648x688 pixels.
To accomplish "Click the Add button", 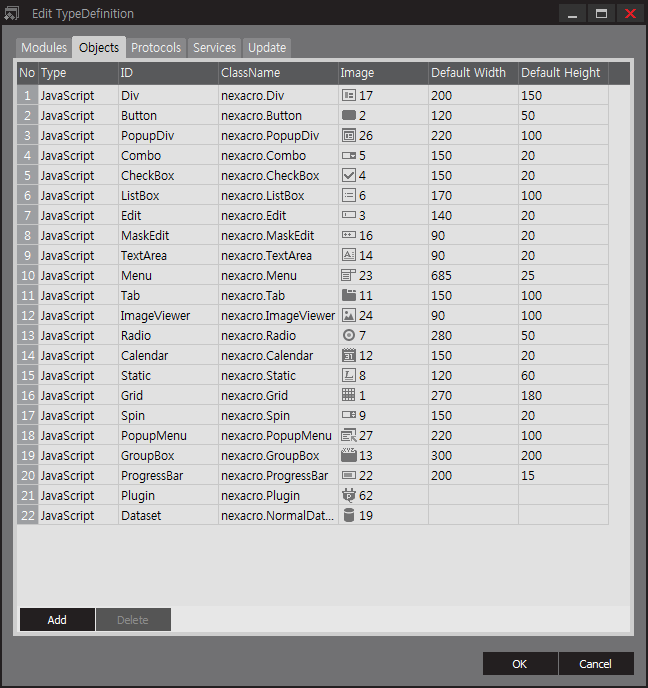I will (57, 620).
